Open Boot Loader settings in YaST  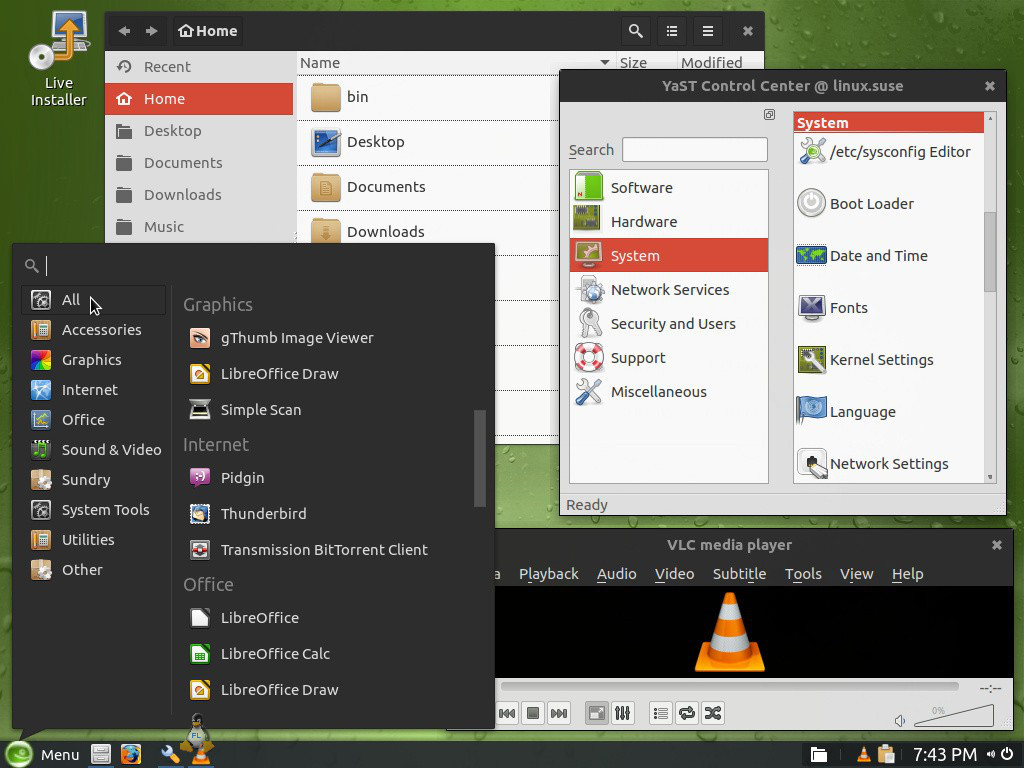click(x=871, y=204)
